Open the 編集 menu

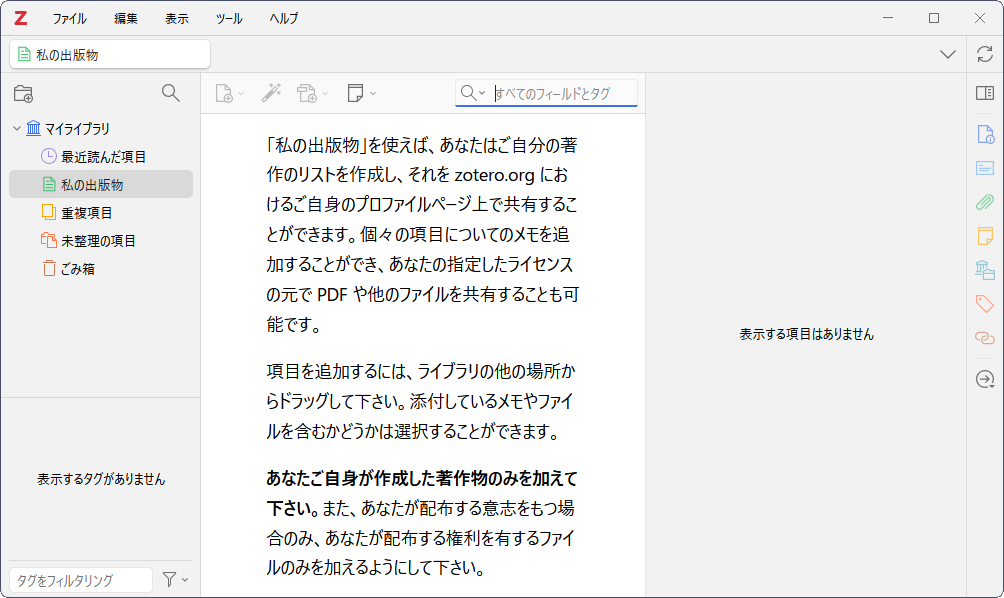click(126, 19)
